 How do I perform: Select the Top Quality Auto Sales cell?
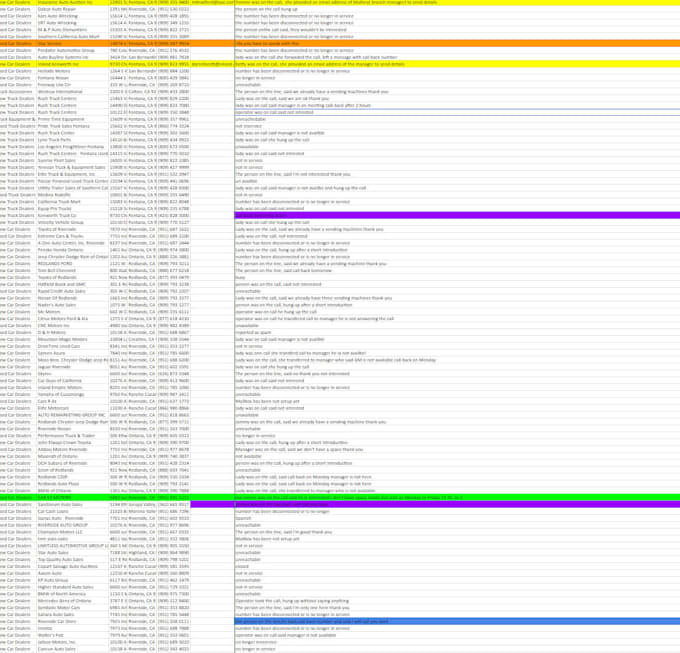pos(72,560)
